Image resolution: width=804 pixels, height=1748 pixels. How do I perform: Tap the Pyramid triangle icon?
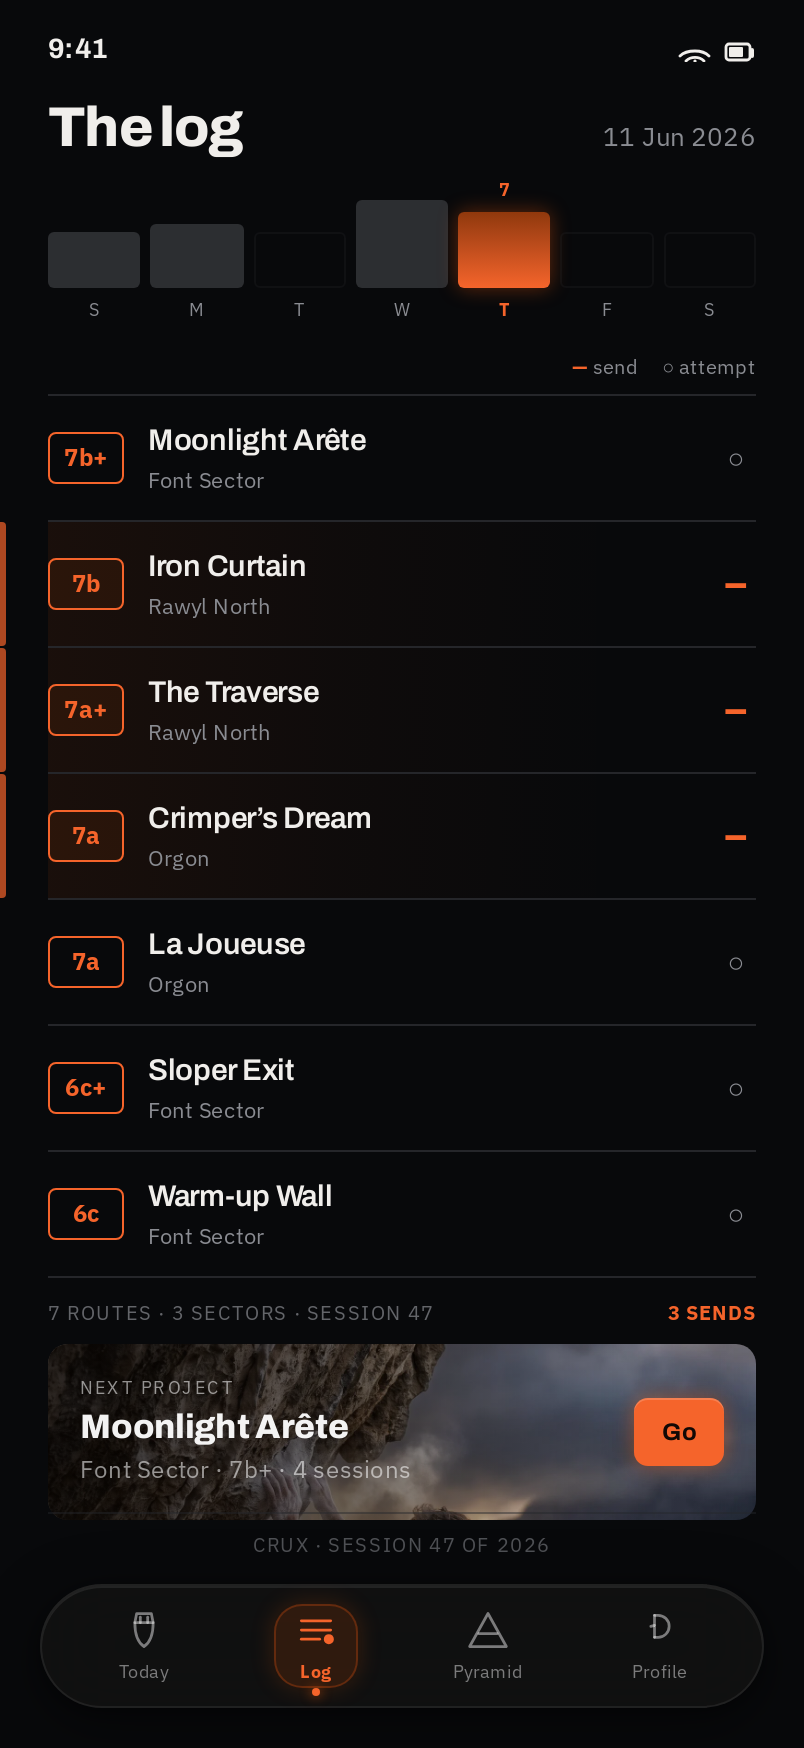[488, 1630]
